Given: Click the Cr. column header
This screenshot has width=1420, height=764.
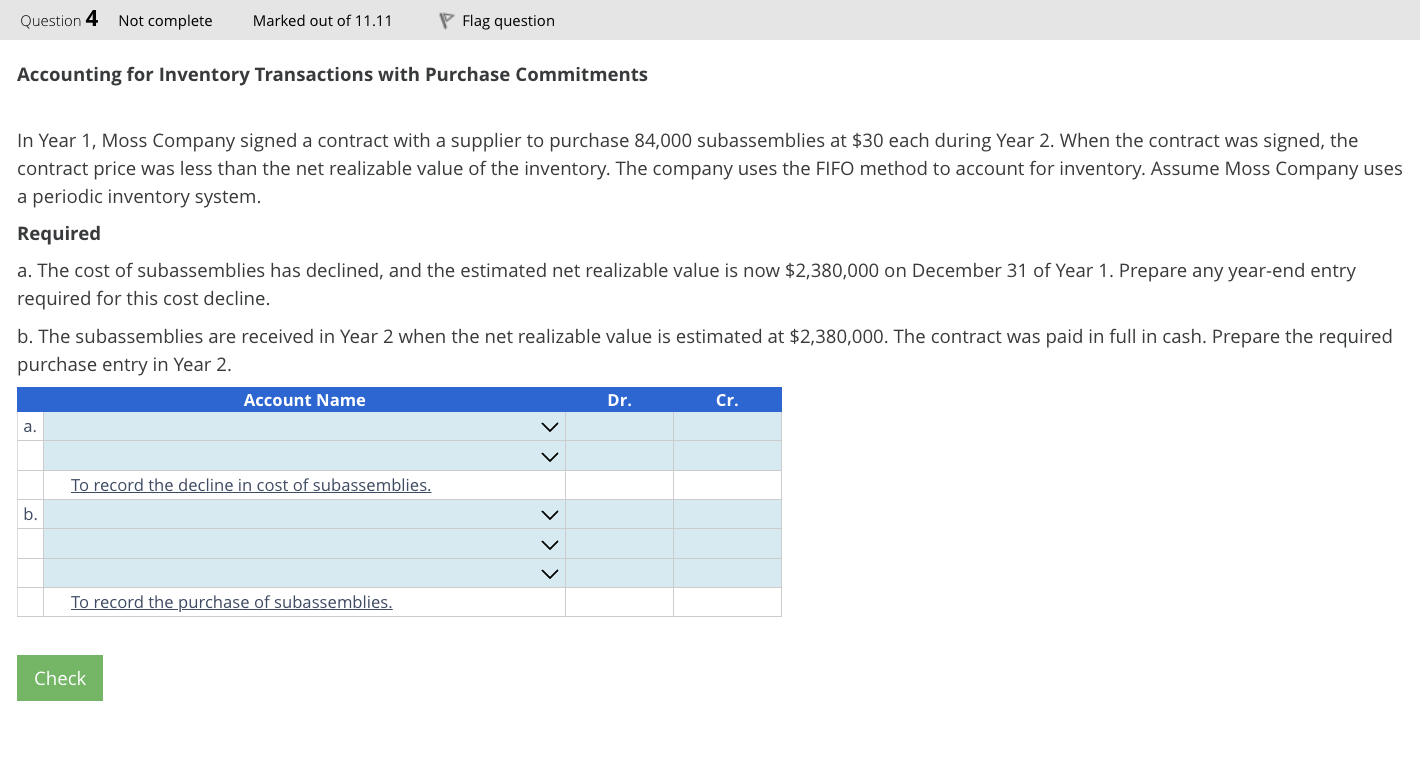Looking at the screenshot, I should [x=727, y=399].
